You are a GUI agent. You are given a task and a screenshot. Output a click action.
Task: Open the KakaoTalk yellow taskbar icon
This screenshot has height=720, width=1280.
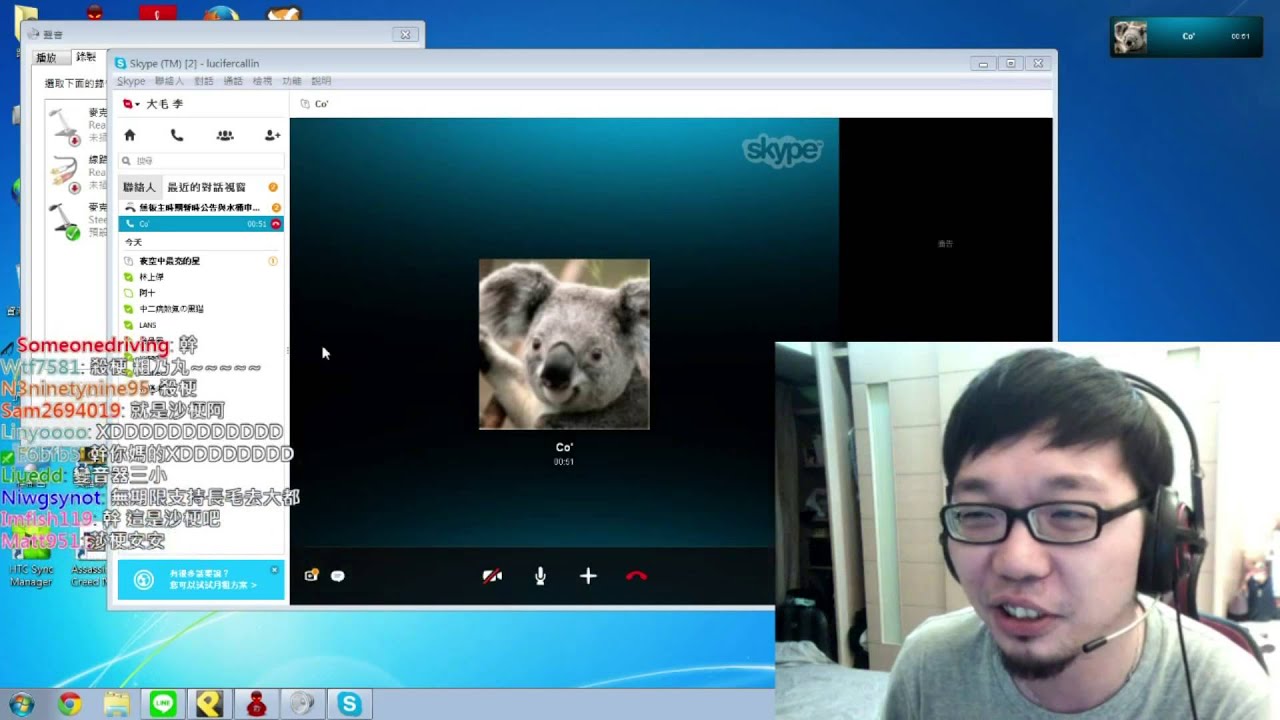[x=209, y=704]
